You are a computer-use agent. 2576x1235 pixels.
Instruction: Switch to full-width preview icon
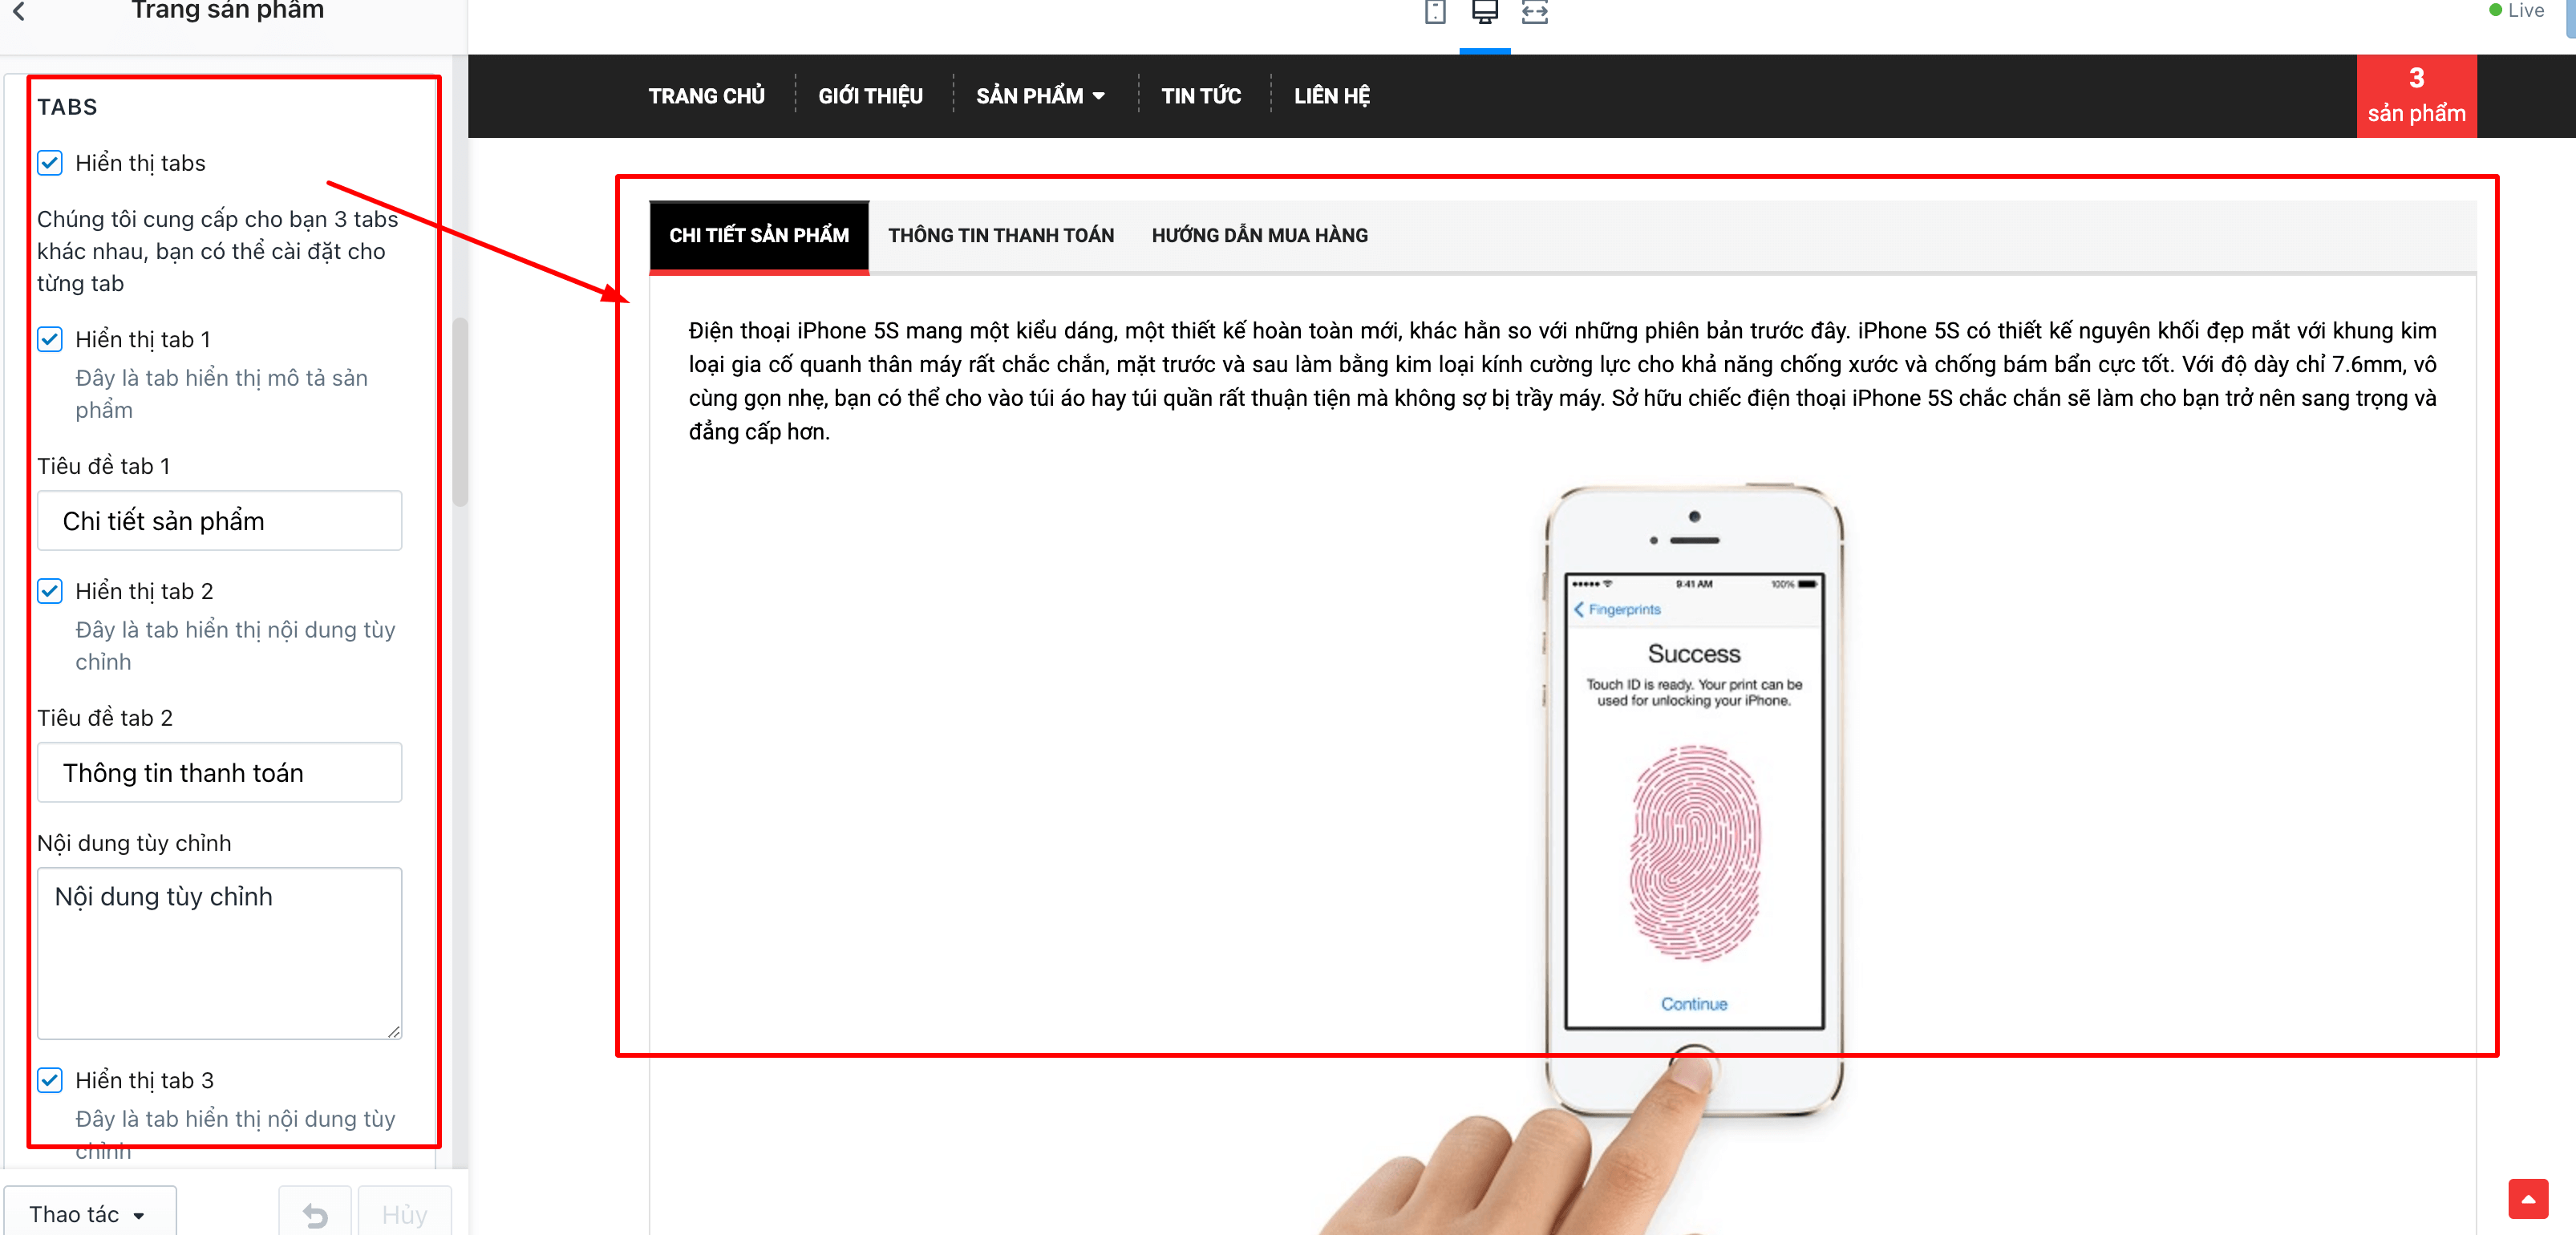pos(1535,12)
